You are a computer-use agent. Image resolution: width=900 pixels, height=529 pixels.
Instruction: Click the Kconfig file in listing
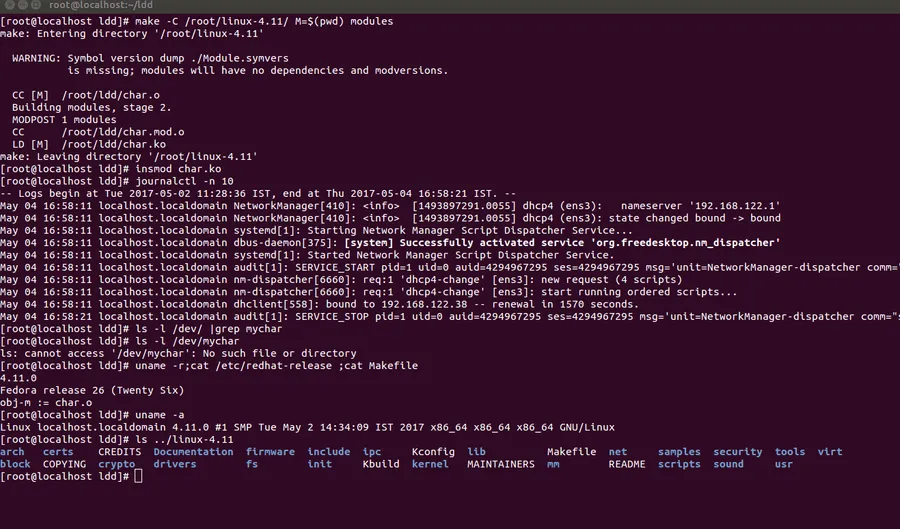(x=433, y=452)
